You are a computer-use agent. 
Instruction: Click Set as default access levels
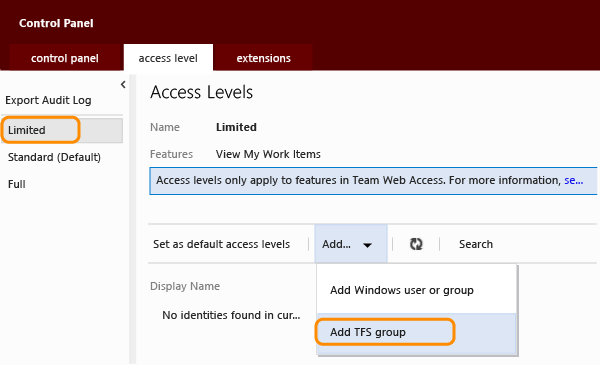click(x=222, y=244)
